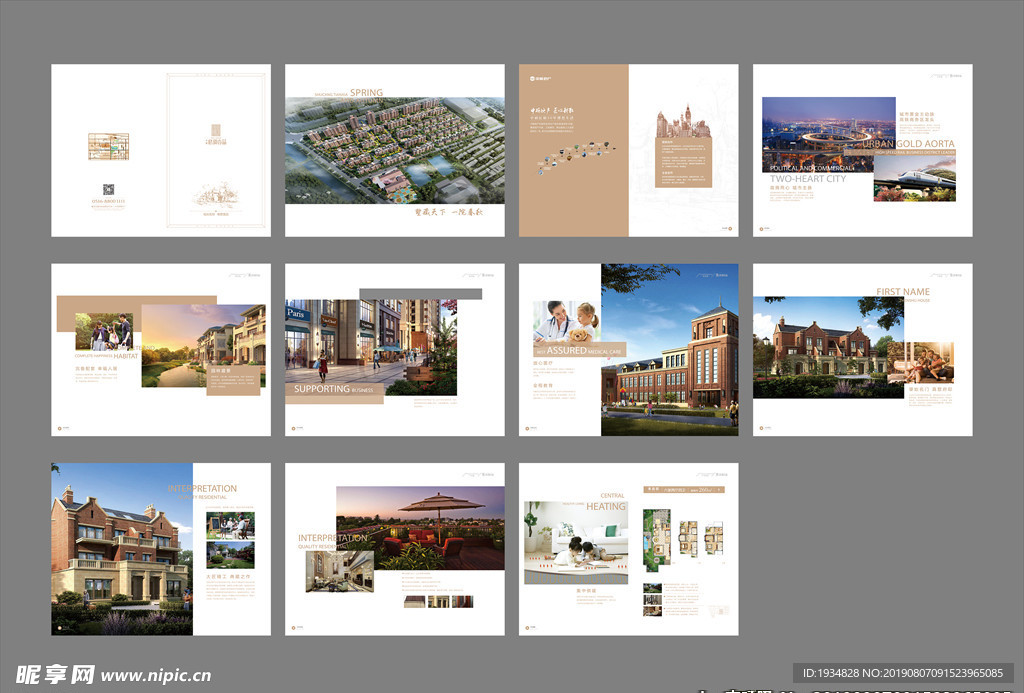Click the Supporting Business title banner

click(334, 390)
